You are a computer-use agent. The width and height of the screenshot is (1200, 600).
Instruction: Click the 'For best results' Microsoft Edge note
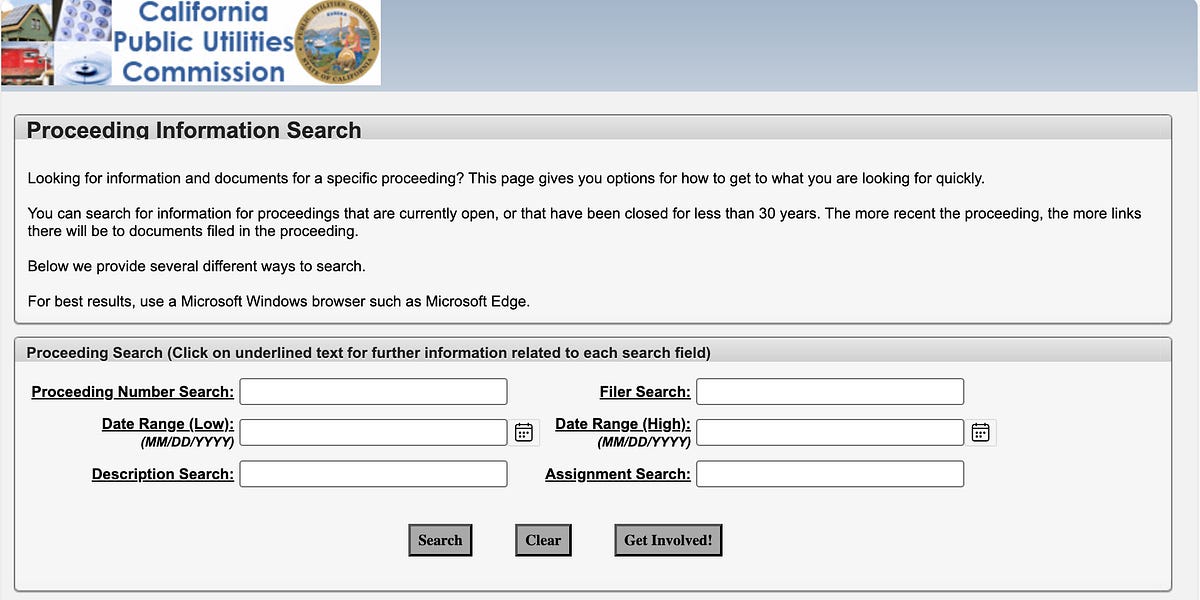pos(278,301)
